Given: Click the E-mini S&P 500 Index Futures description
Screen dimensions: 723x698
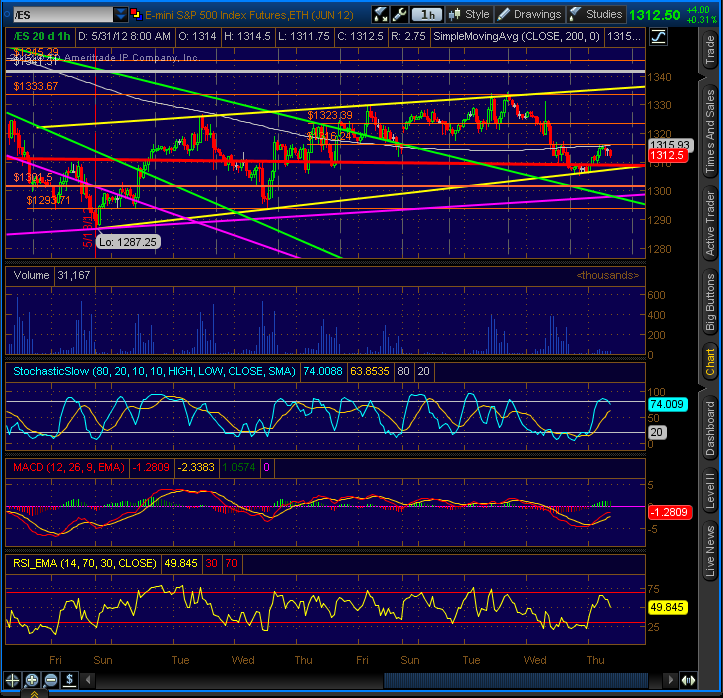Looking at the screenshot, I should coord(249,15).
